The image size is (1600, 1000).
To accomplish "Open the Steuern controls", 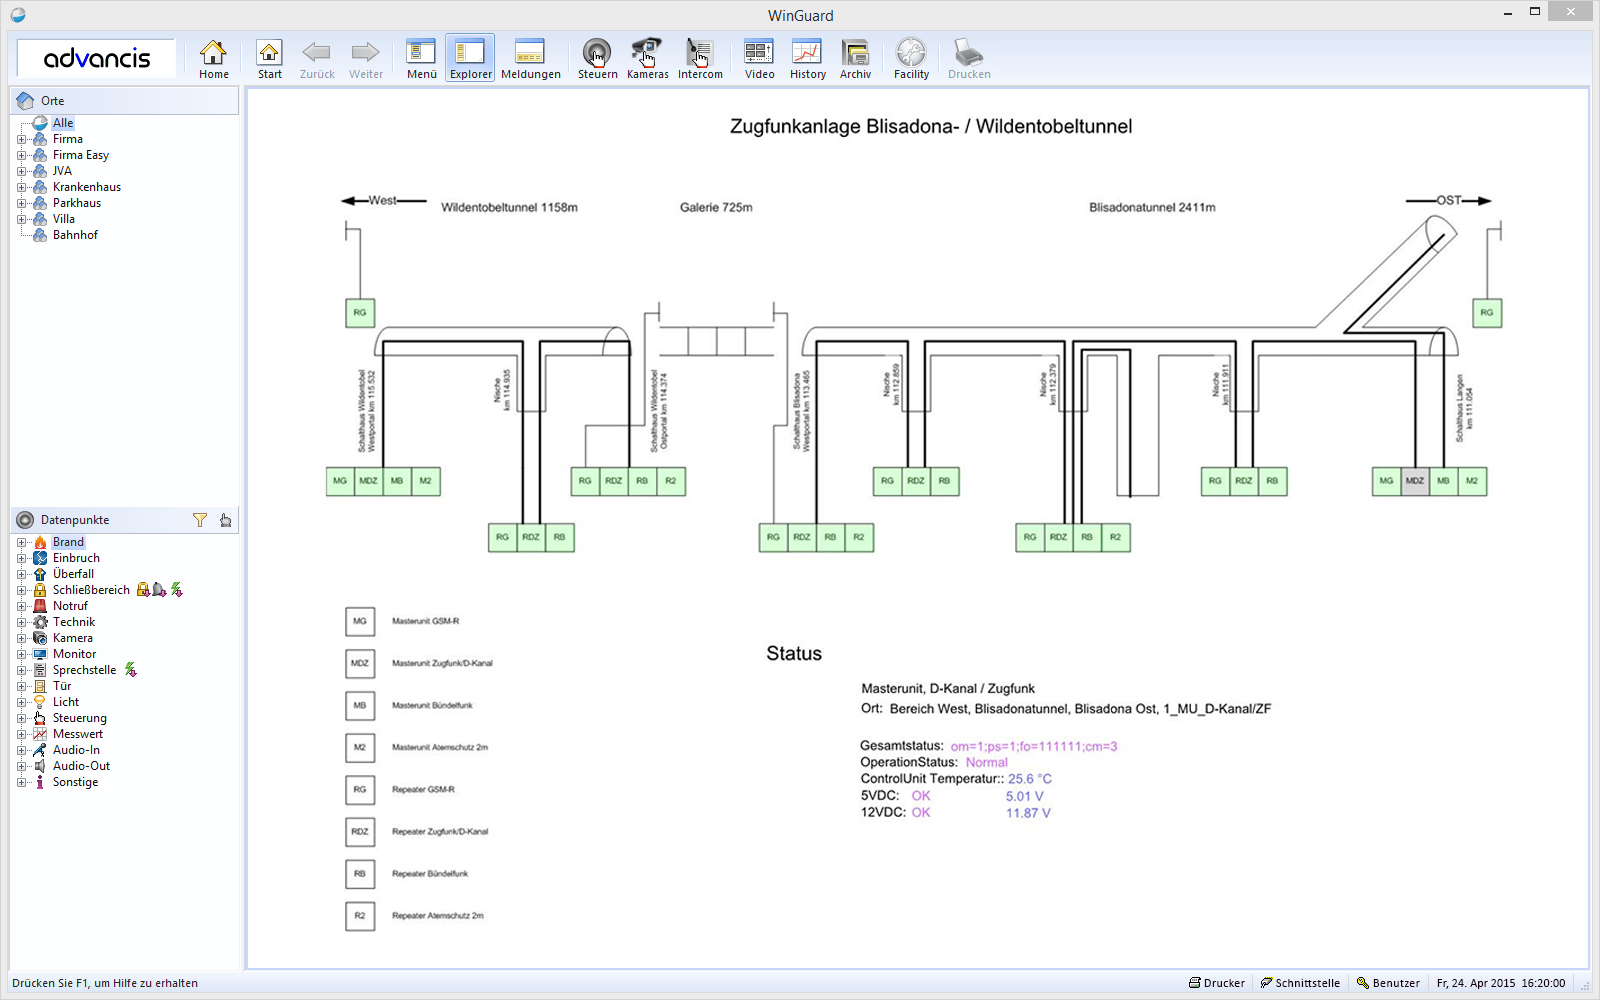I will [x=597, y=59].
